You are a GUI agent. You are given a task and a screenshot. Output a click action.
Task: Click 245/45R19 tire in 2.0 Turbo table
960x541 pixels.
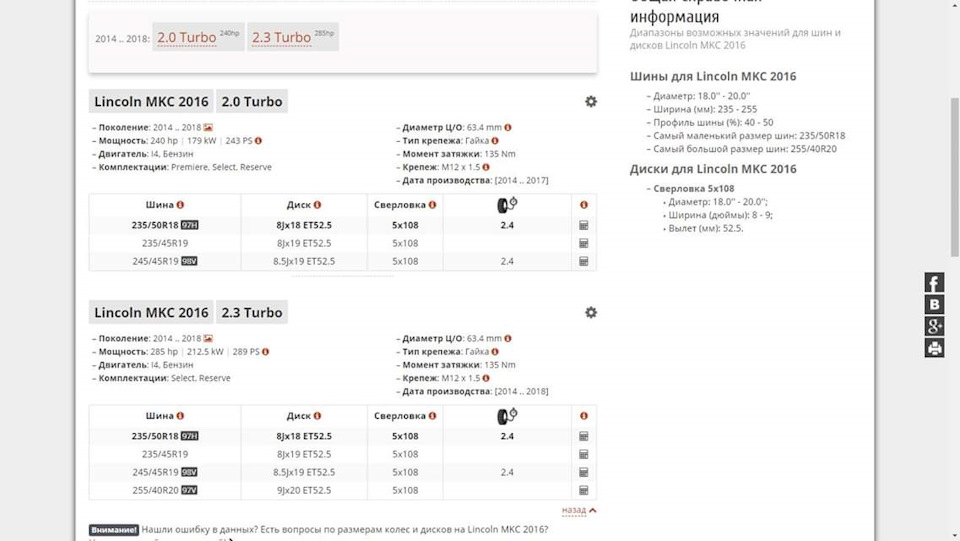156,261
